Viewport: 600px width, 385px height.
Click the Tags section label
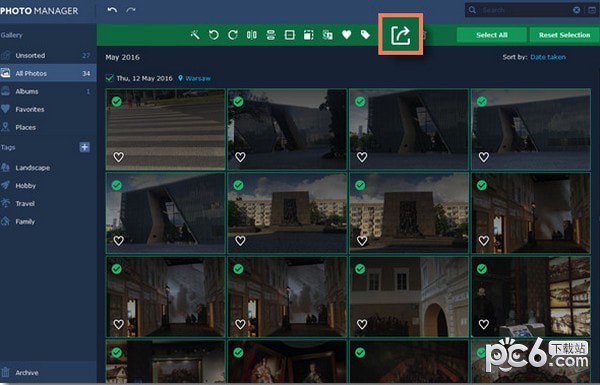[8, 147]
